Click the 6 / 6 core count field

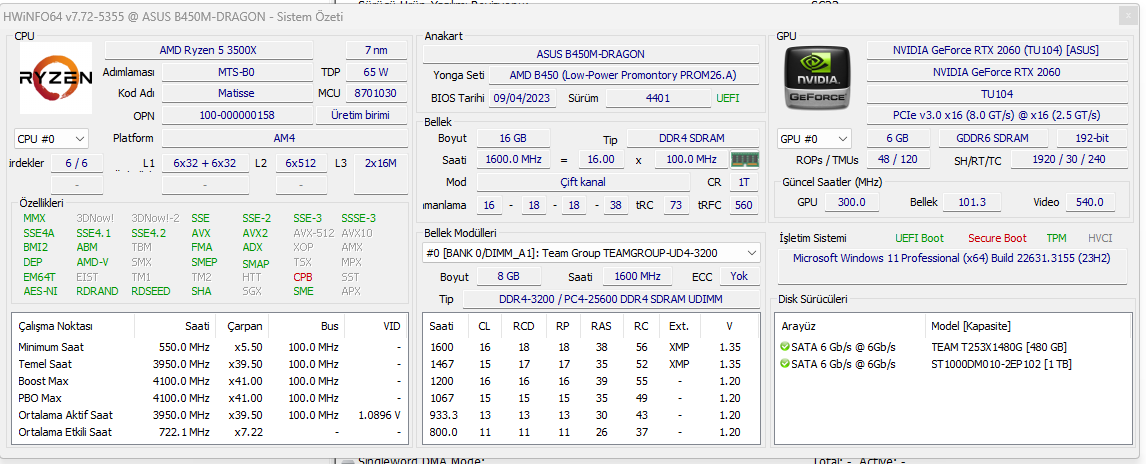pos(77,163)
